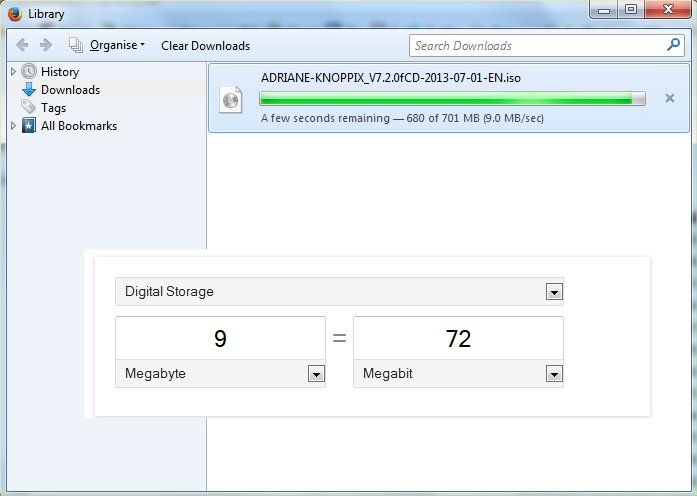Click the disc image file icon
The width and height of the screenshot is (697, 496).
click(231, 99)
